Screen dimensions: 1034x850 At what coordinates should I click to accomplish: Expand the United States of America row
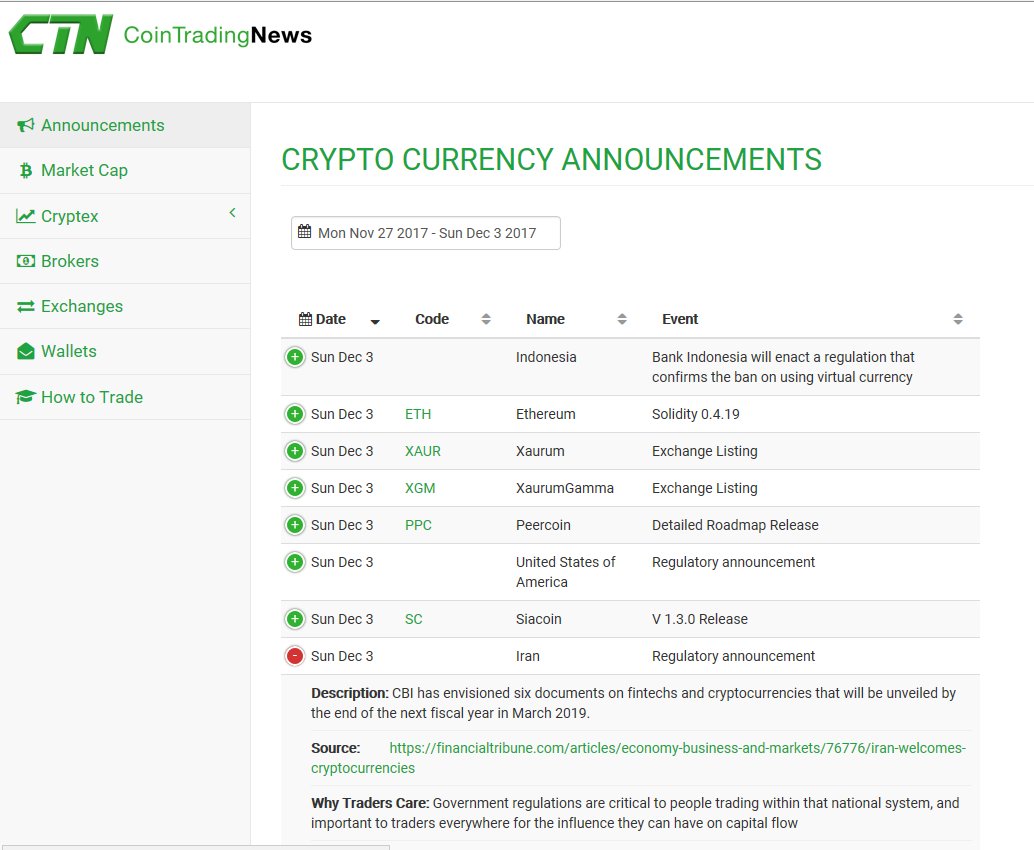(295, 562)
